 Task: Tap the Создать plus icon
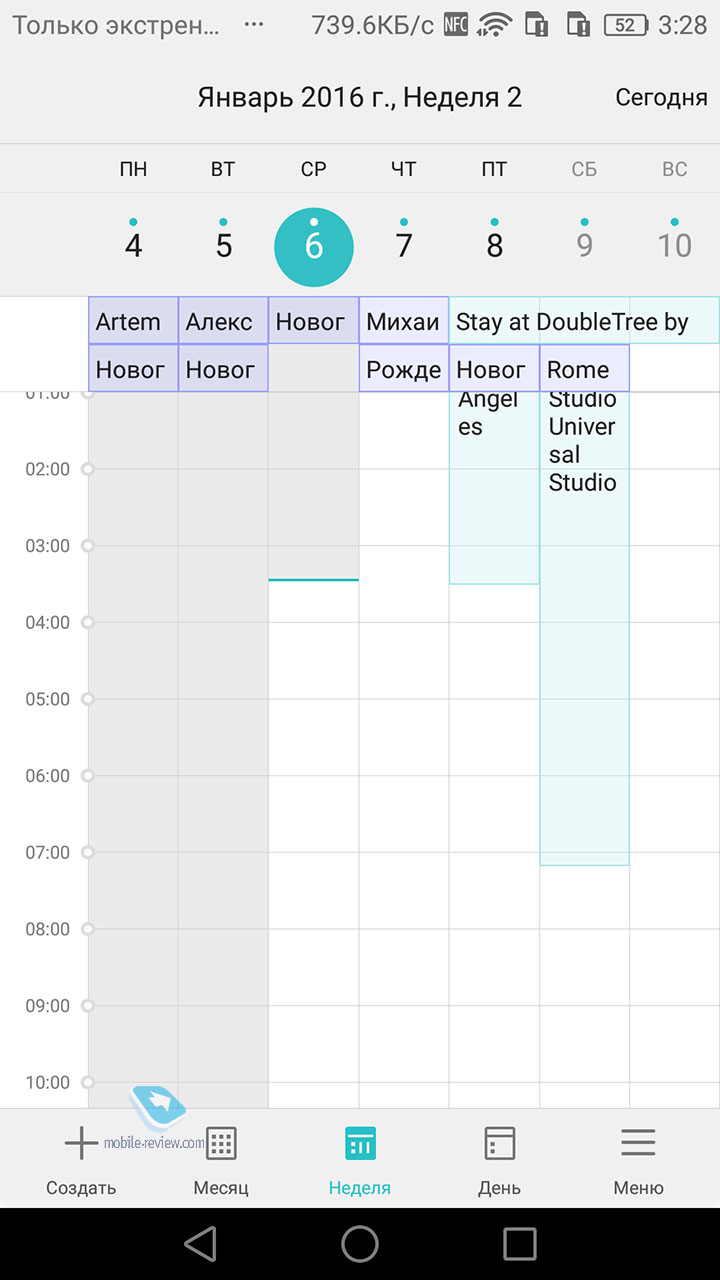pos(81,1143)
